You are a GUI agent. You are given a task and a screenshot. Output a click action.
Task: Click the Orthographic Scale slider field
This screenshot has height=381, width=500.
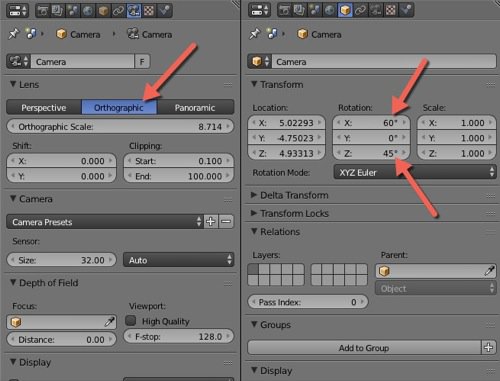pos(120,127)
